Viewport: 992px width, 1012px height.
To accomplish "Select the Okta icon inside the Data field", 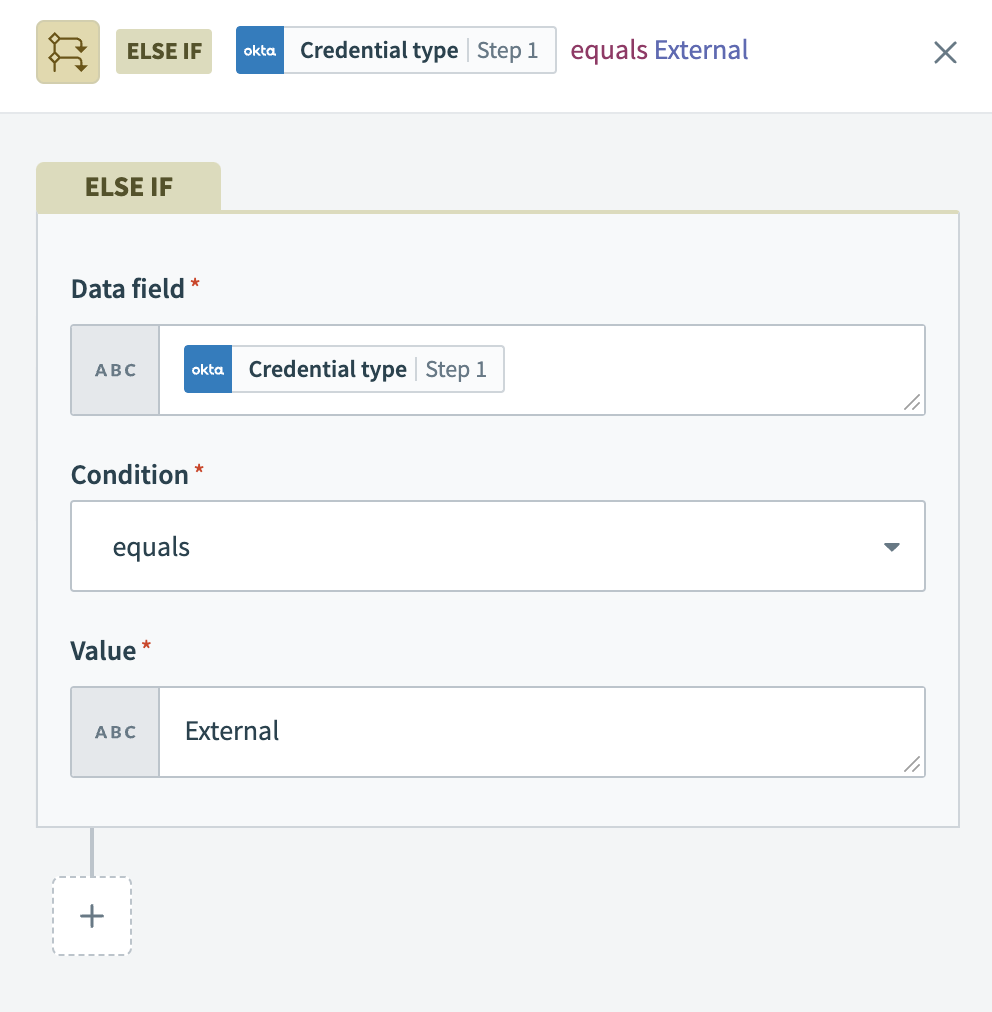I will [207, 369].
